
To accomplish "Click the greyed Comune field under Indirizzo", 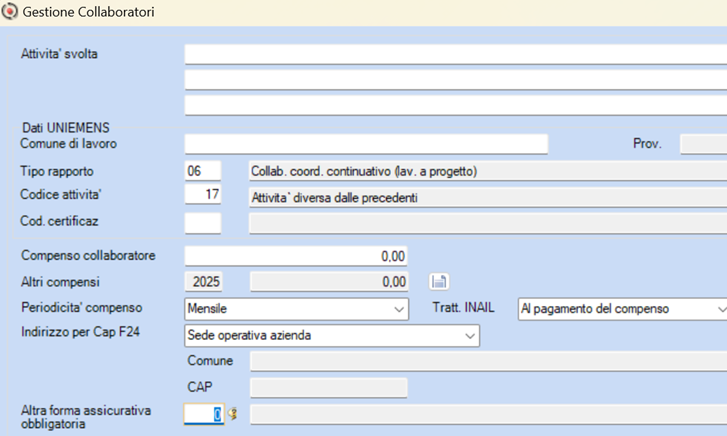I will [489, 361].
